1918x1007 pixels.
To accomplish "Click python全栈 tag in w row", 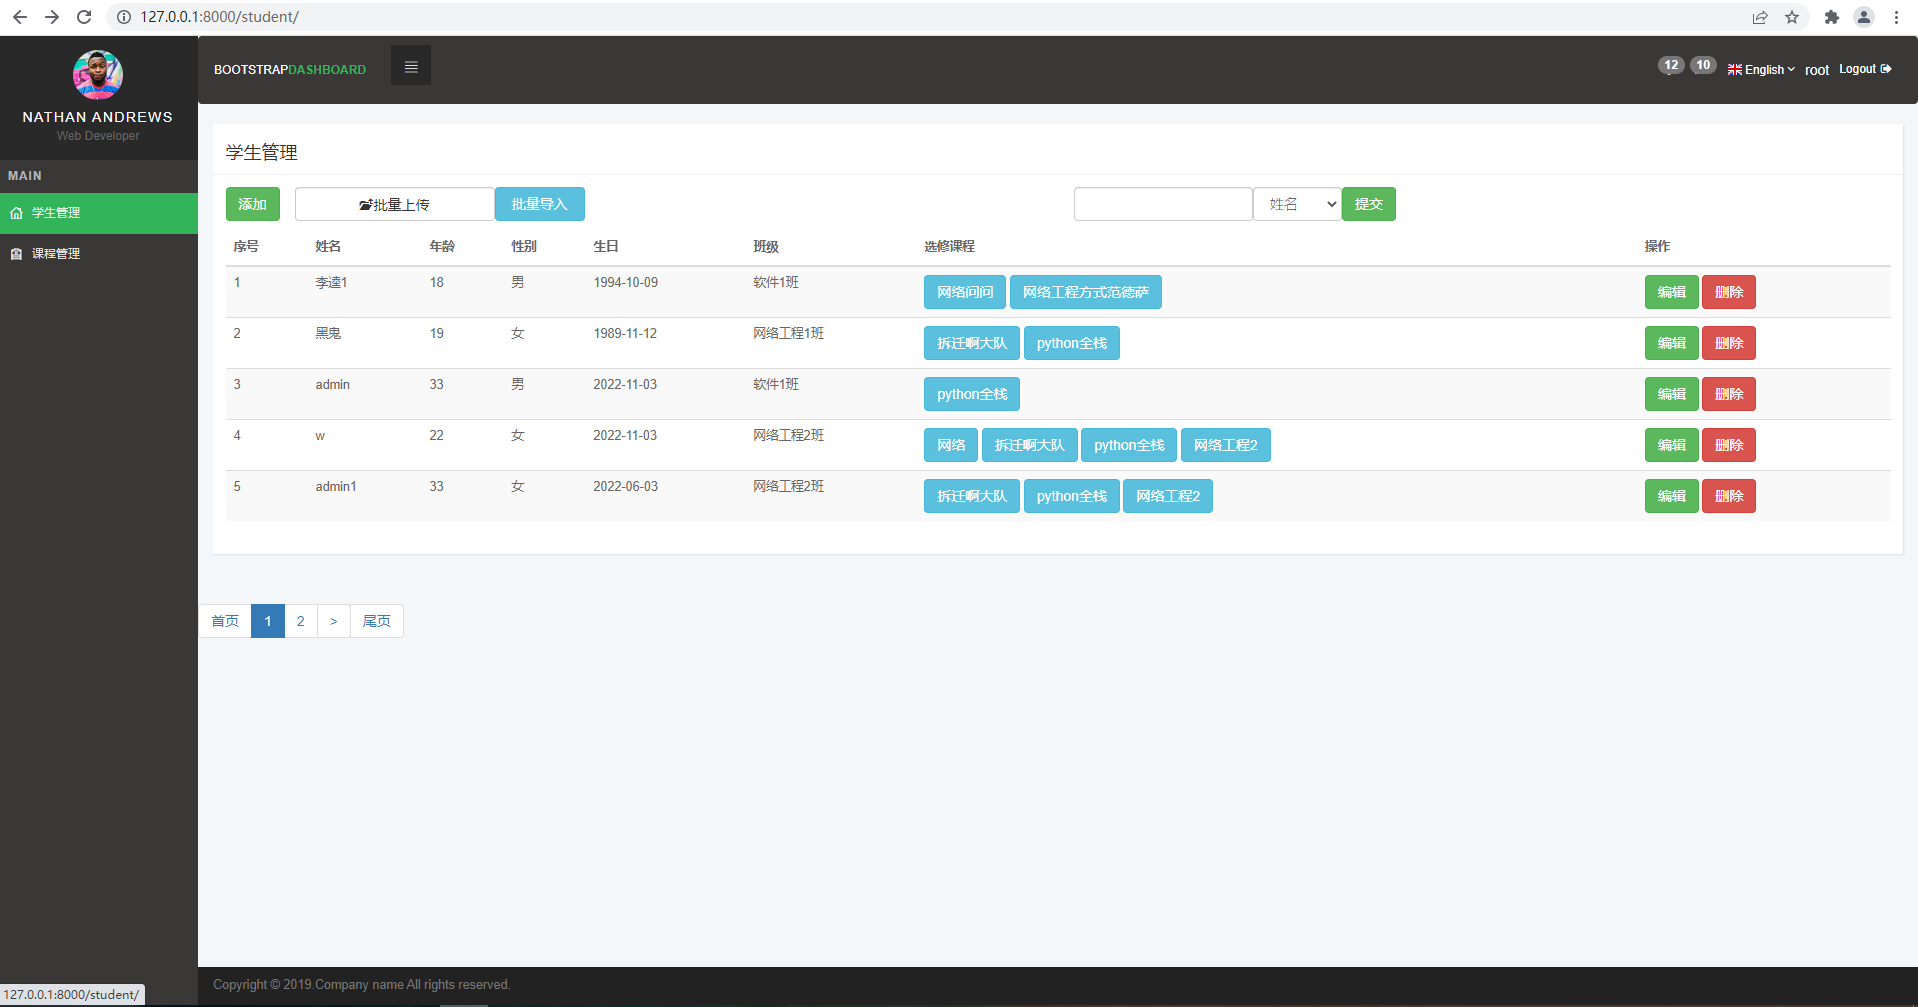I will [x=1129, y=445].
